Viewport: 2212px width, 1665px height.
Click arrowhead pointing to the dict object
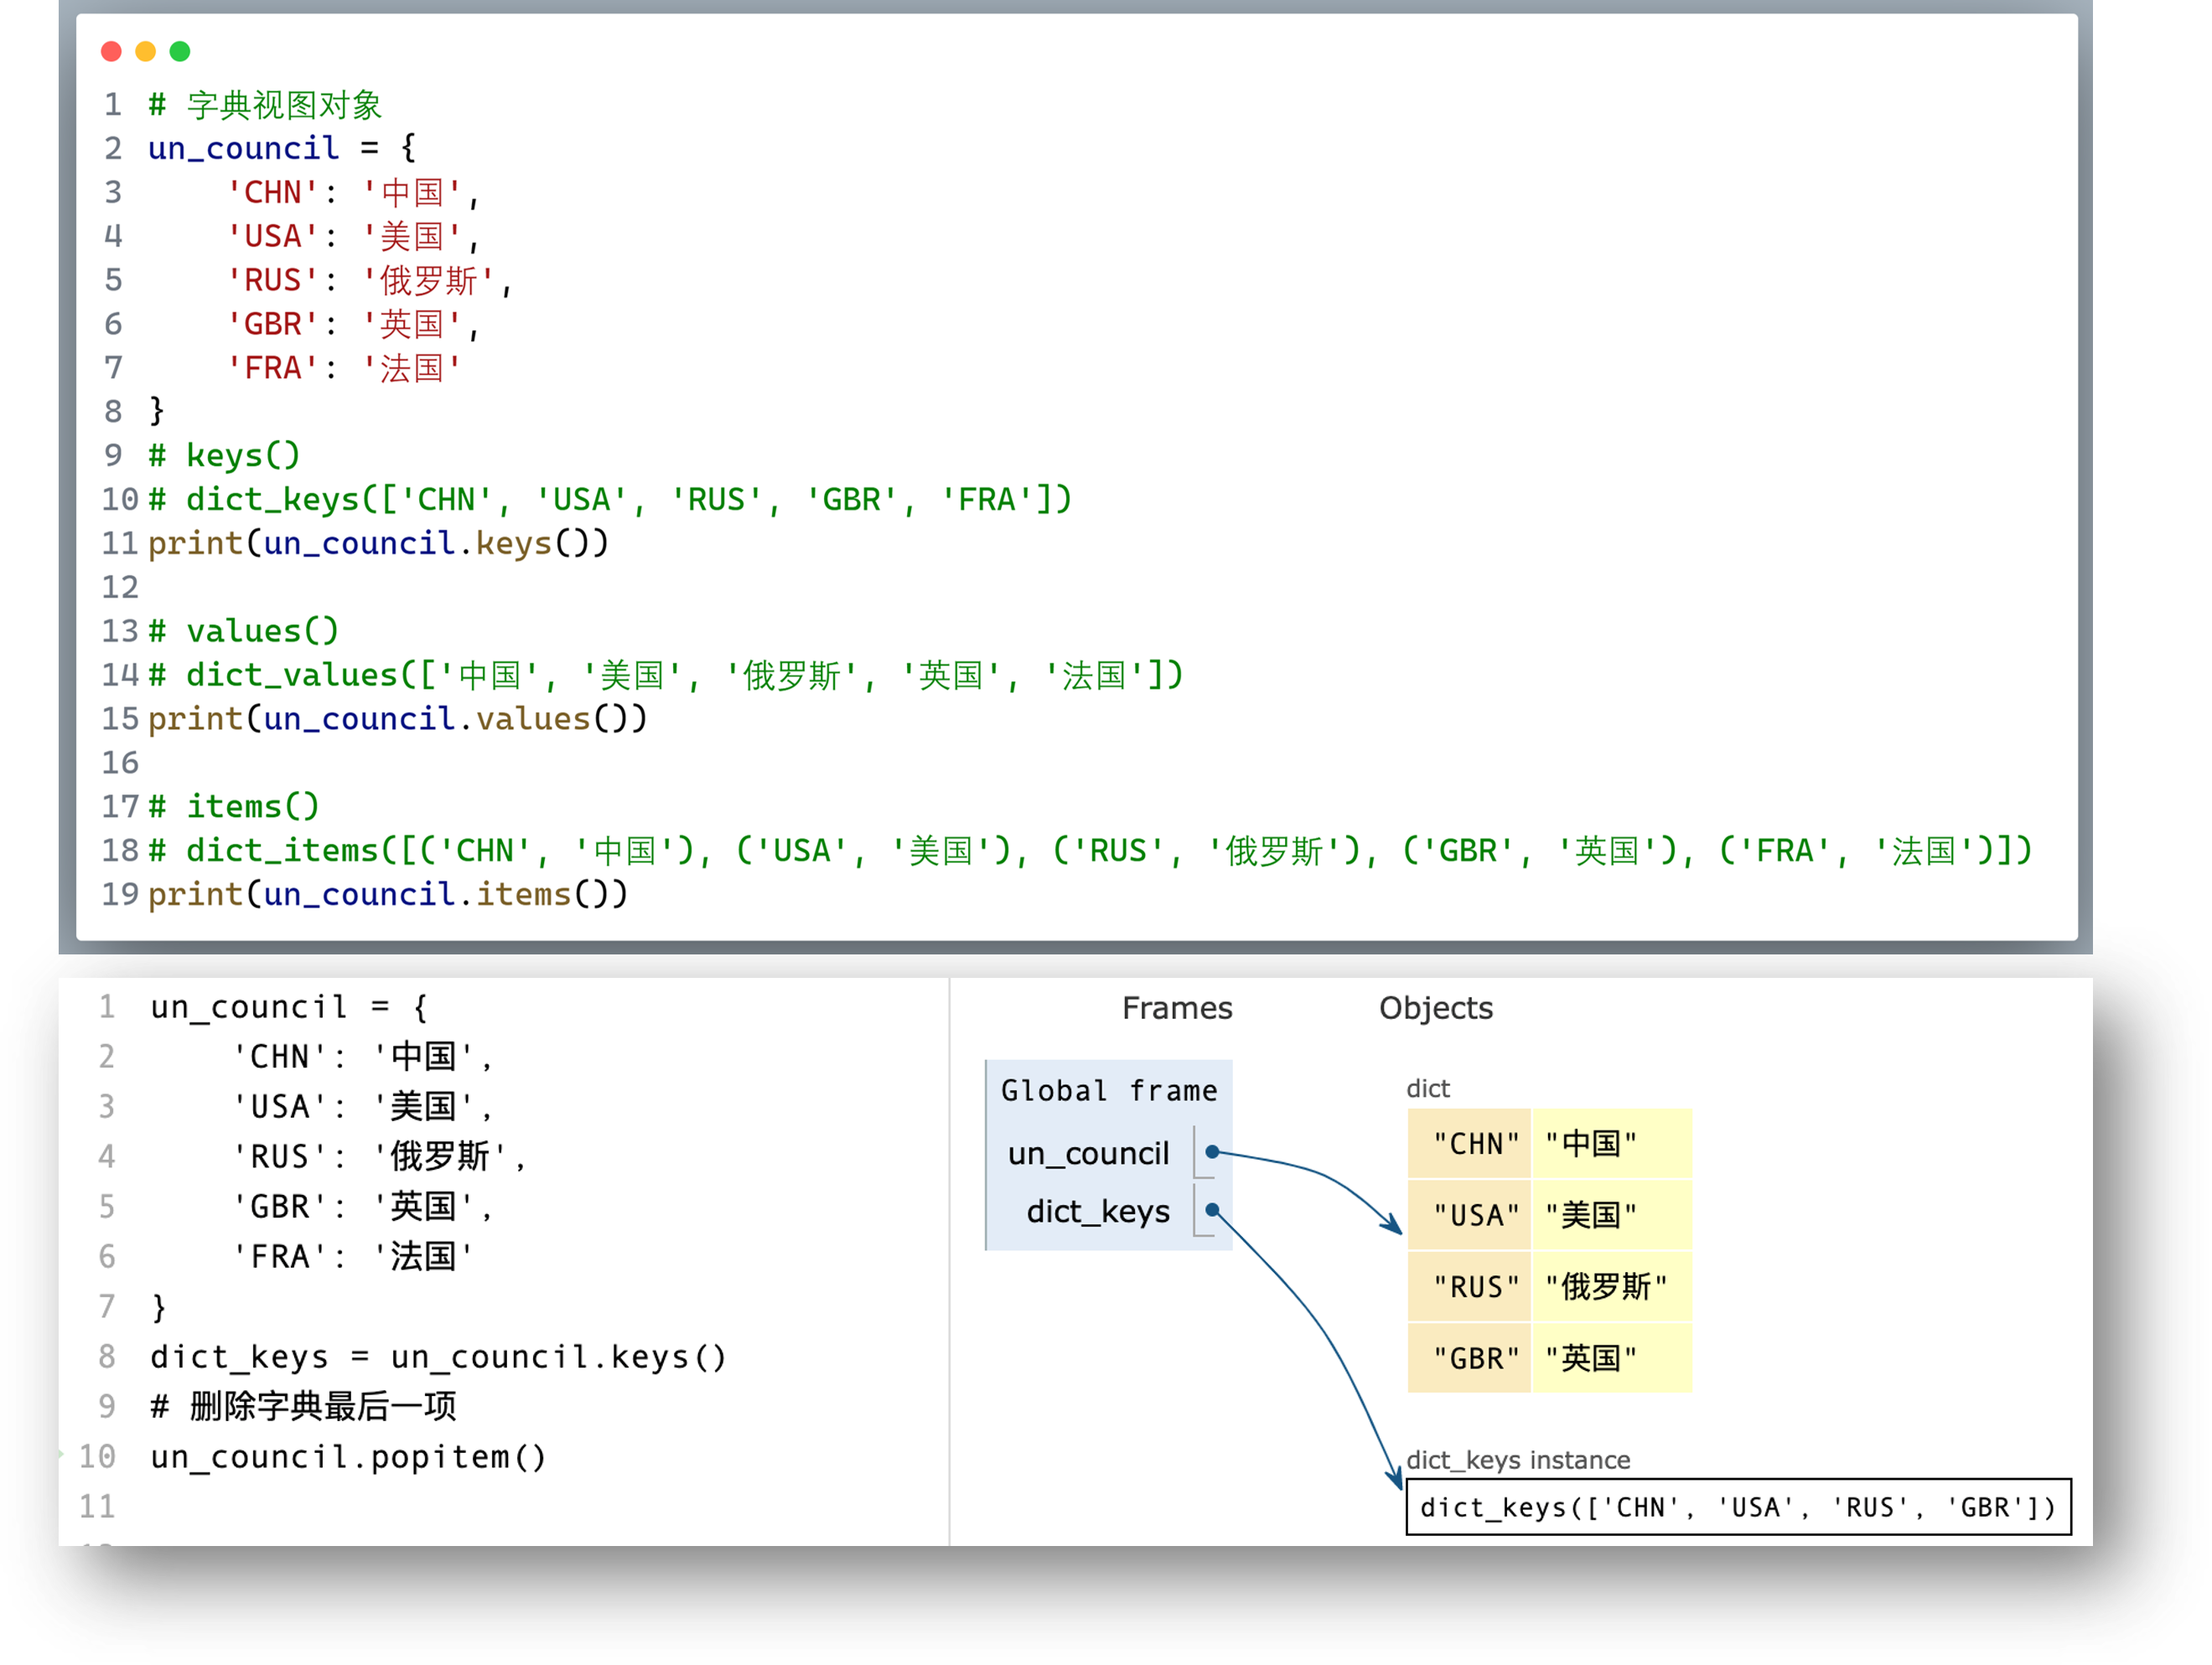point(1394,1227)
